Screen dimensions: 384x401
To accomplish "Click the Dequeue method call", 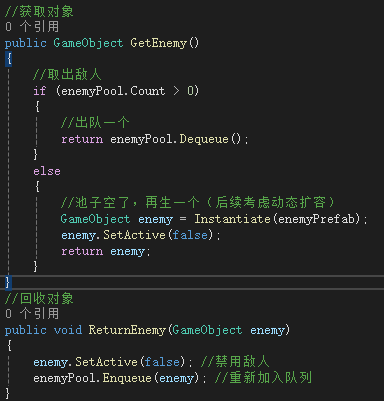I will 204,139.
